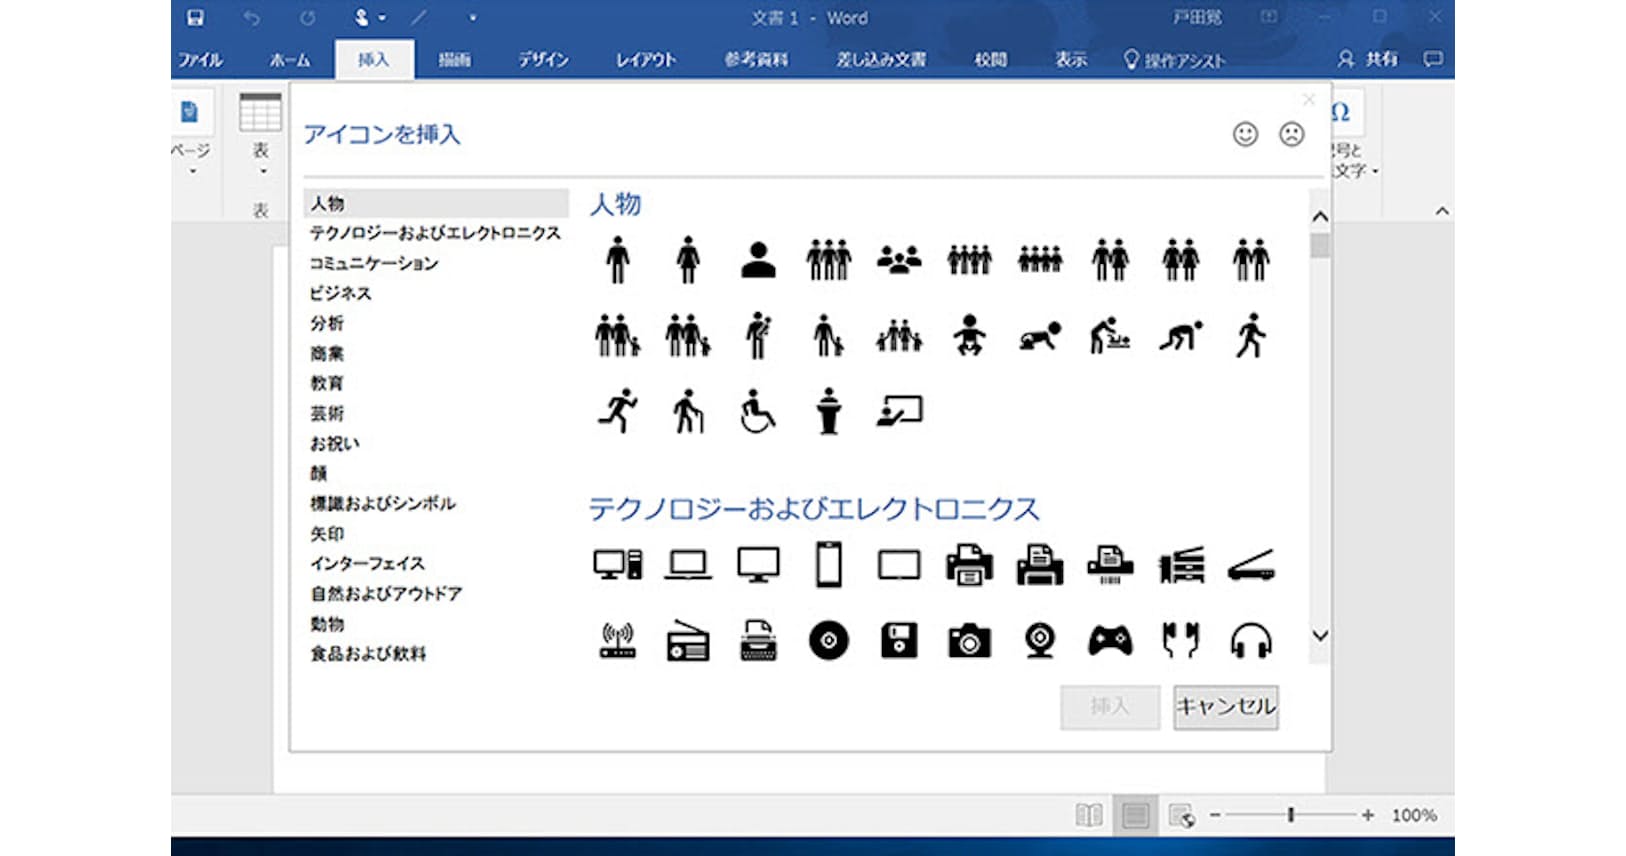
Task: Click scroll up arrow in icon list
Action: [1320, 216]
